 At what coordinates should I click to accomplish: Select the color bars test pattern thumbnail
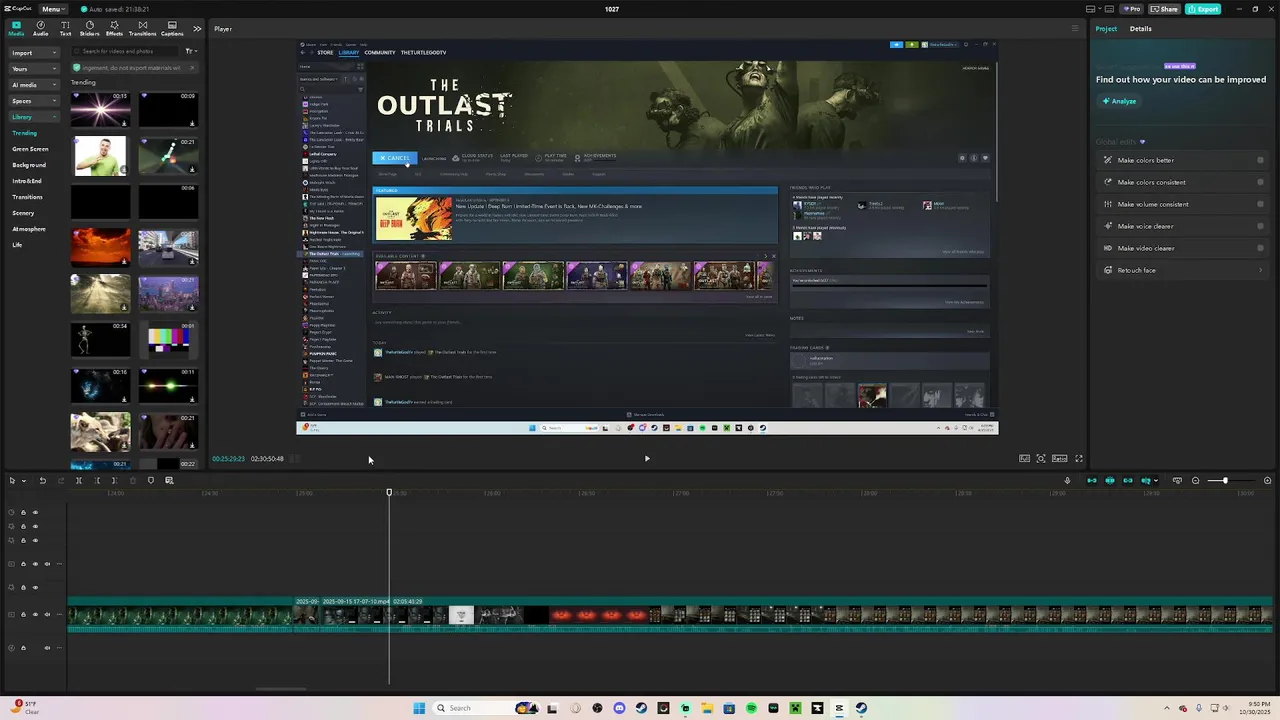point(168,339)
